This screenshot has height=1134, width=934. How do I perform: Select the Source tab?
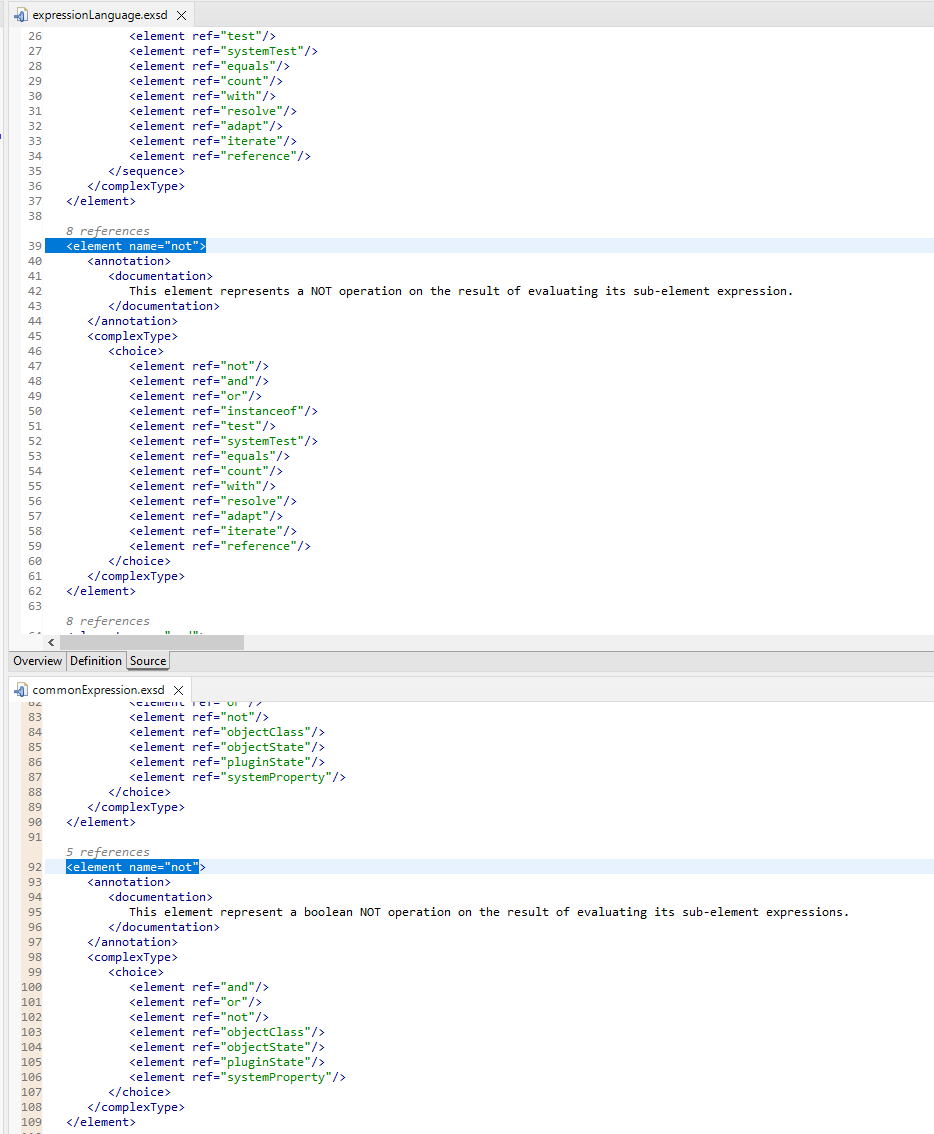point(147,660)
